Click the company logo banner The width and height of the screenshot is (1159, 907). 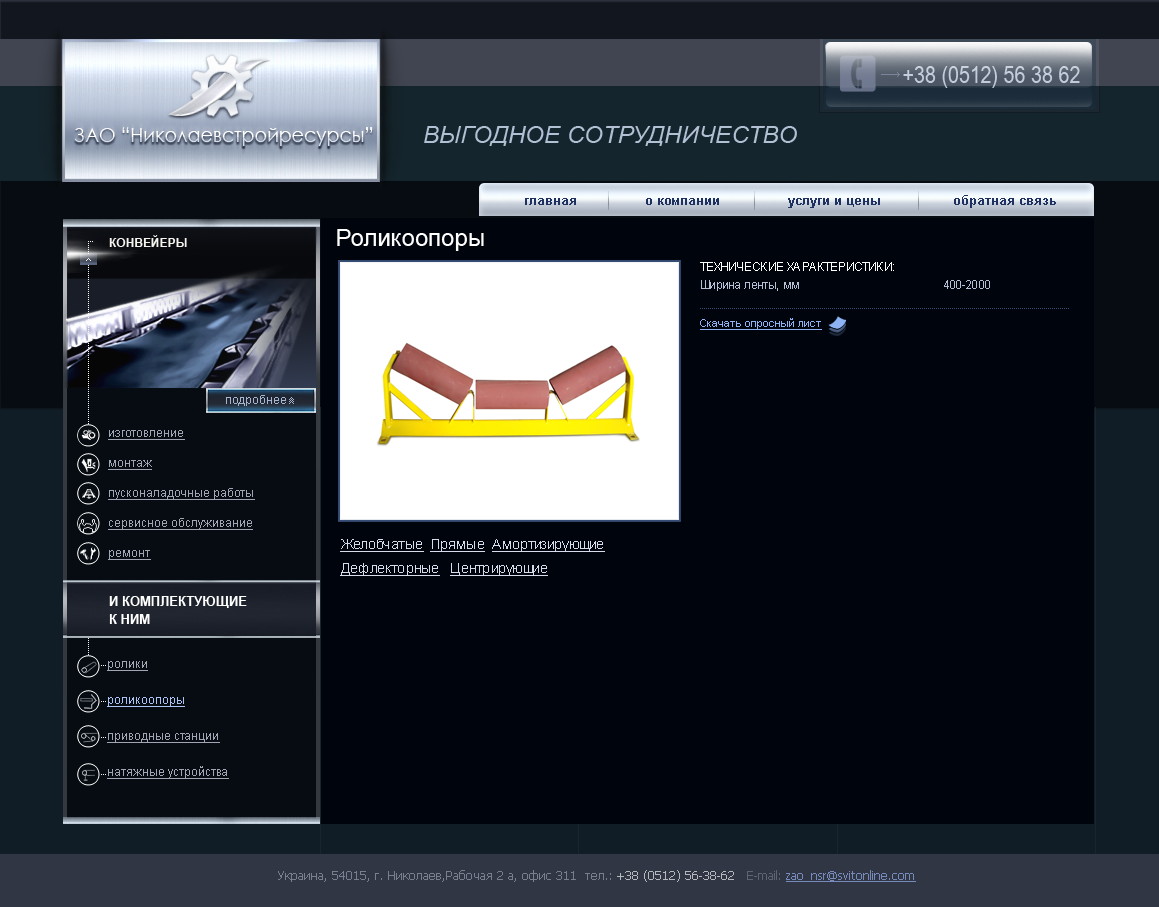[x=221, y=111]
